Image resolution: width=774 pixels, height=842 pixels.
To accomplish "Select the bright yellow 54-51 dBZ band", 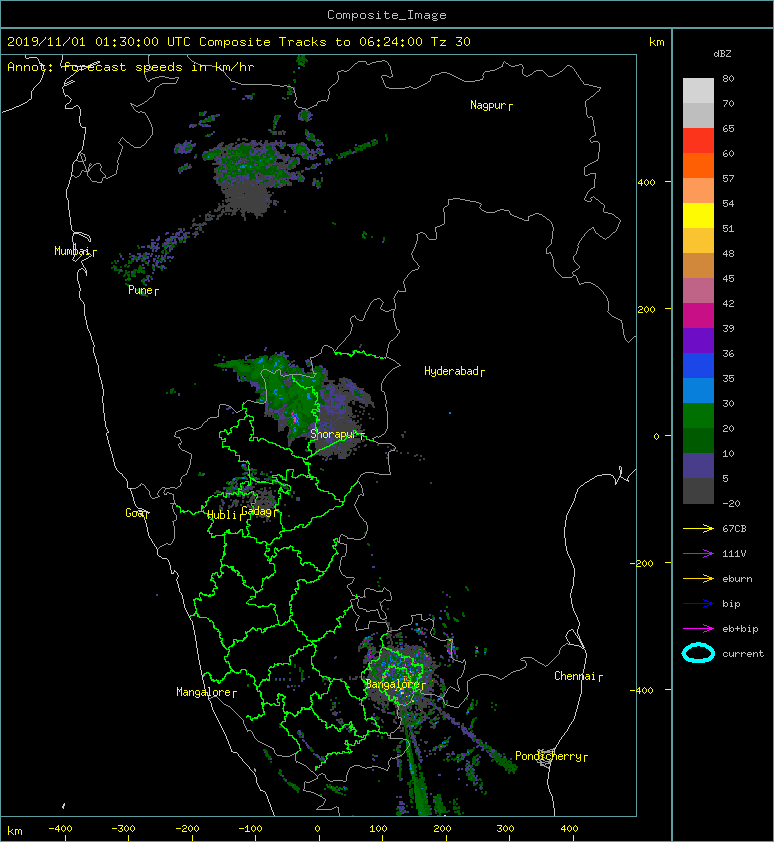I will pyautogui.click(x=698, y=216).
